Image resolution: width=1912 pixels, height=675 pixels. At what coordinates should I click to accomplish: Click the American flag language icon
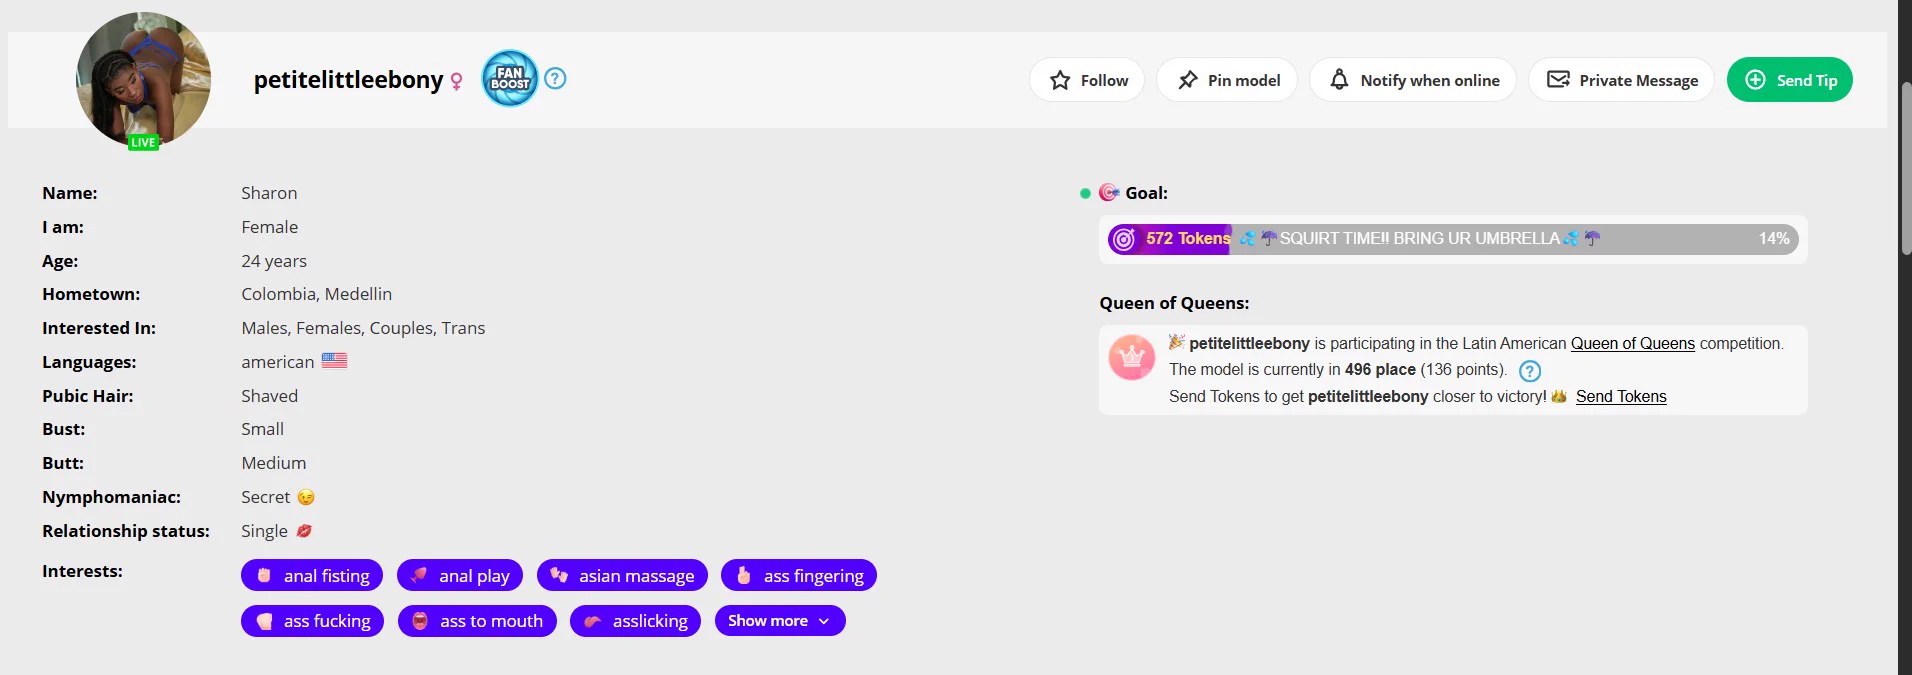[334, 360]
